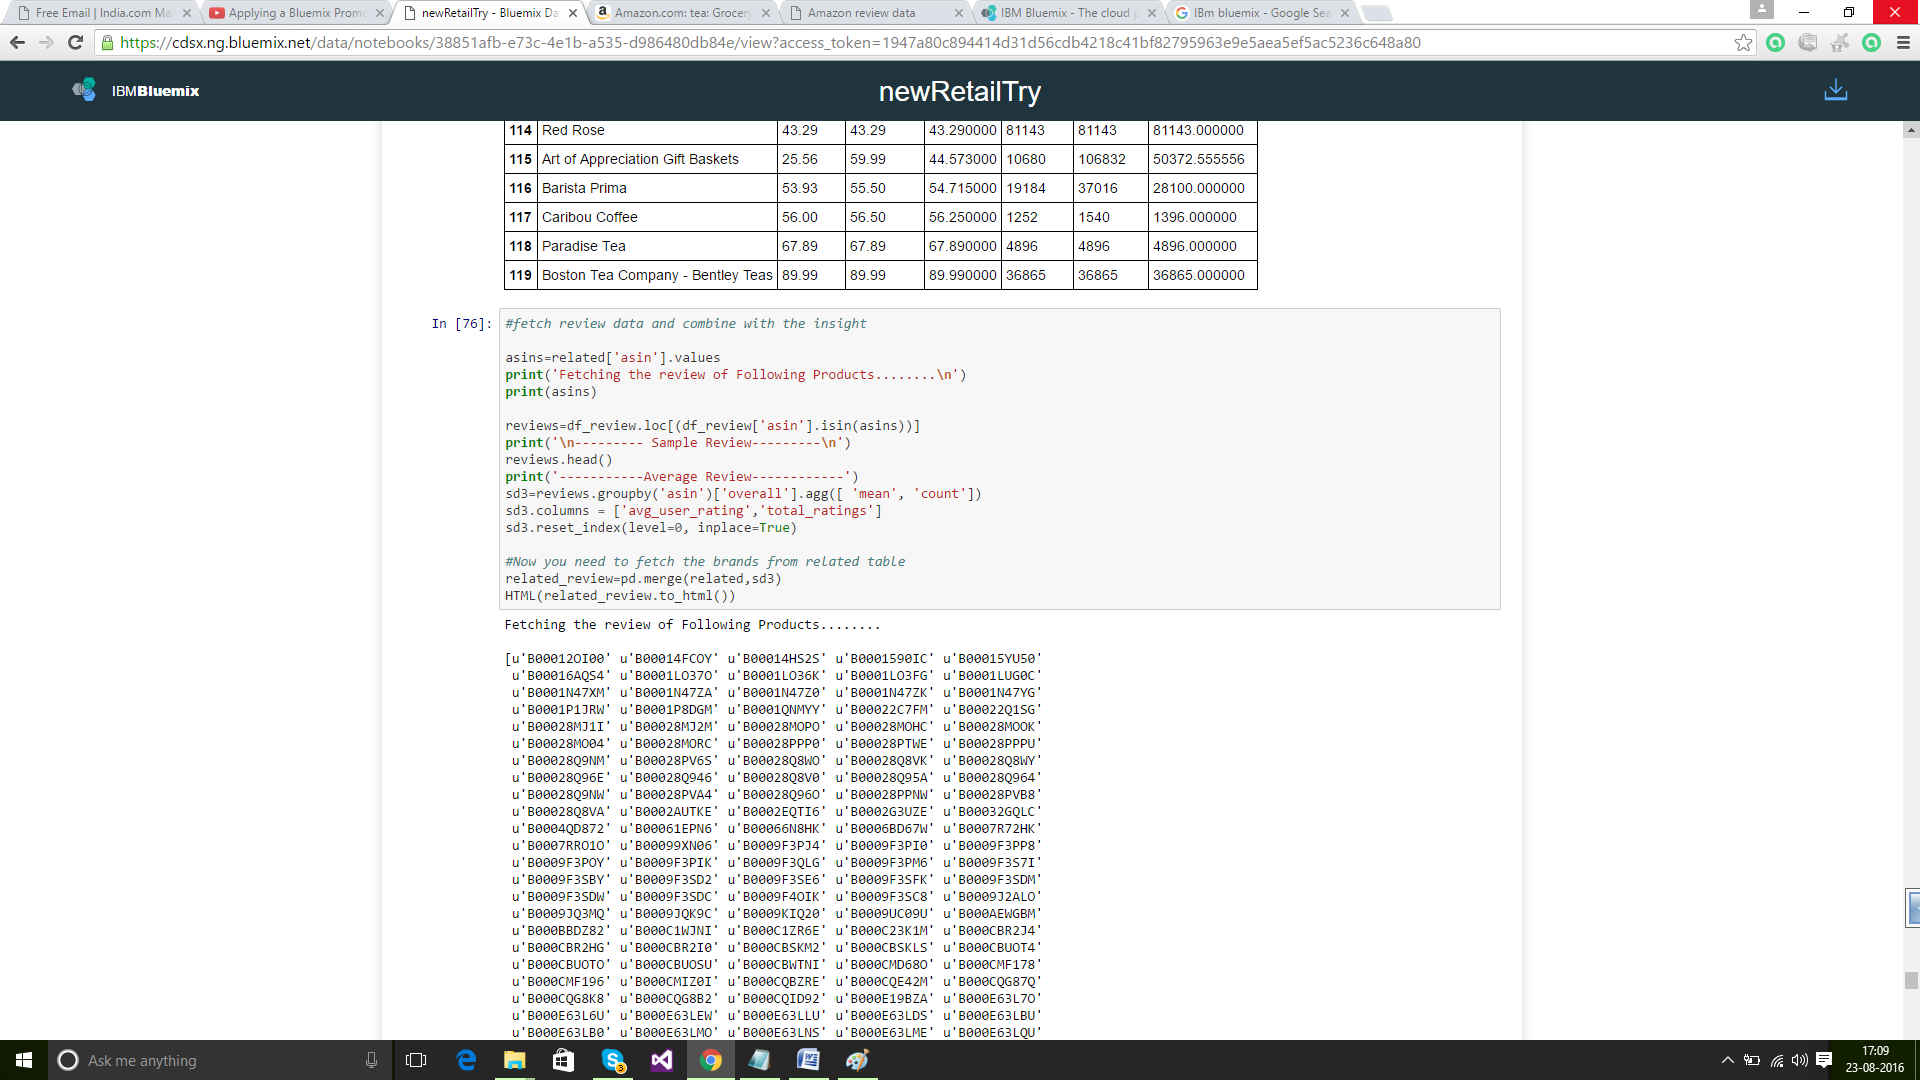Close the newRetailTry browser tab

(x=572, y=13)
